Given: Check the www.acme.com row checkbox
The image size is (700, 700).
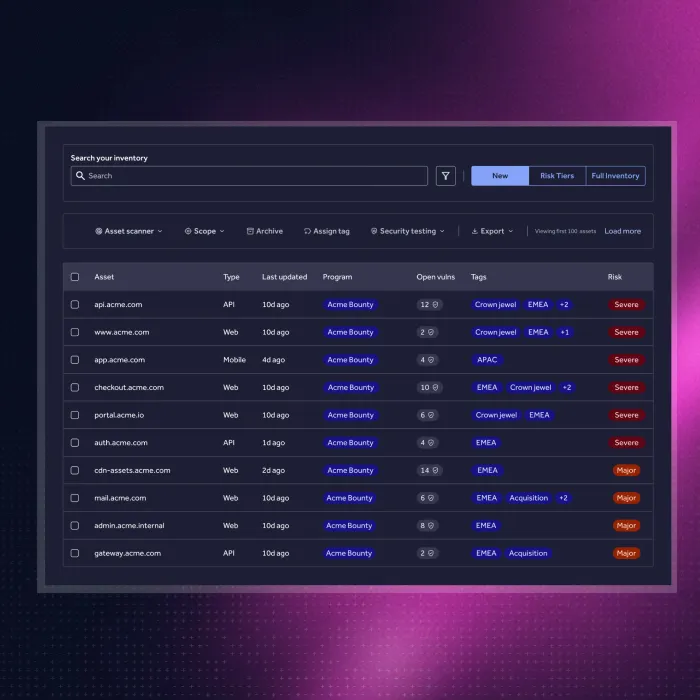Looking at the screenshot, I should [x=75, y=332].
